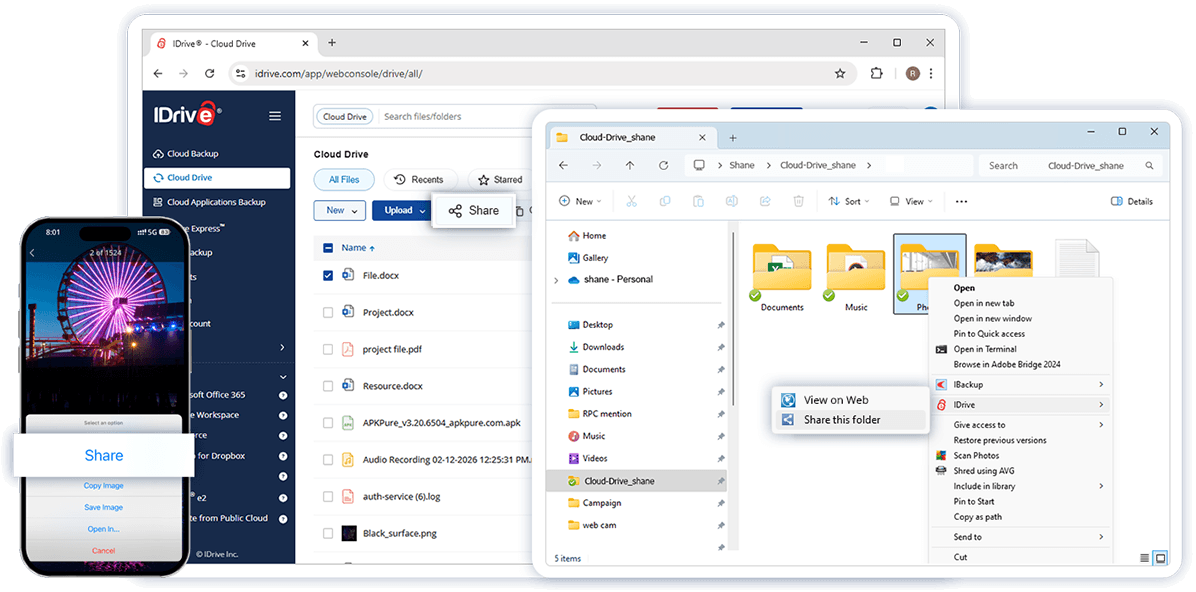Viewport: 1196px width, 592px height.
Task: Click the Copy icon in Explorer toolbar
Action: point(665,201)
